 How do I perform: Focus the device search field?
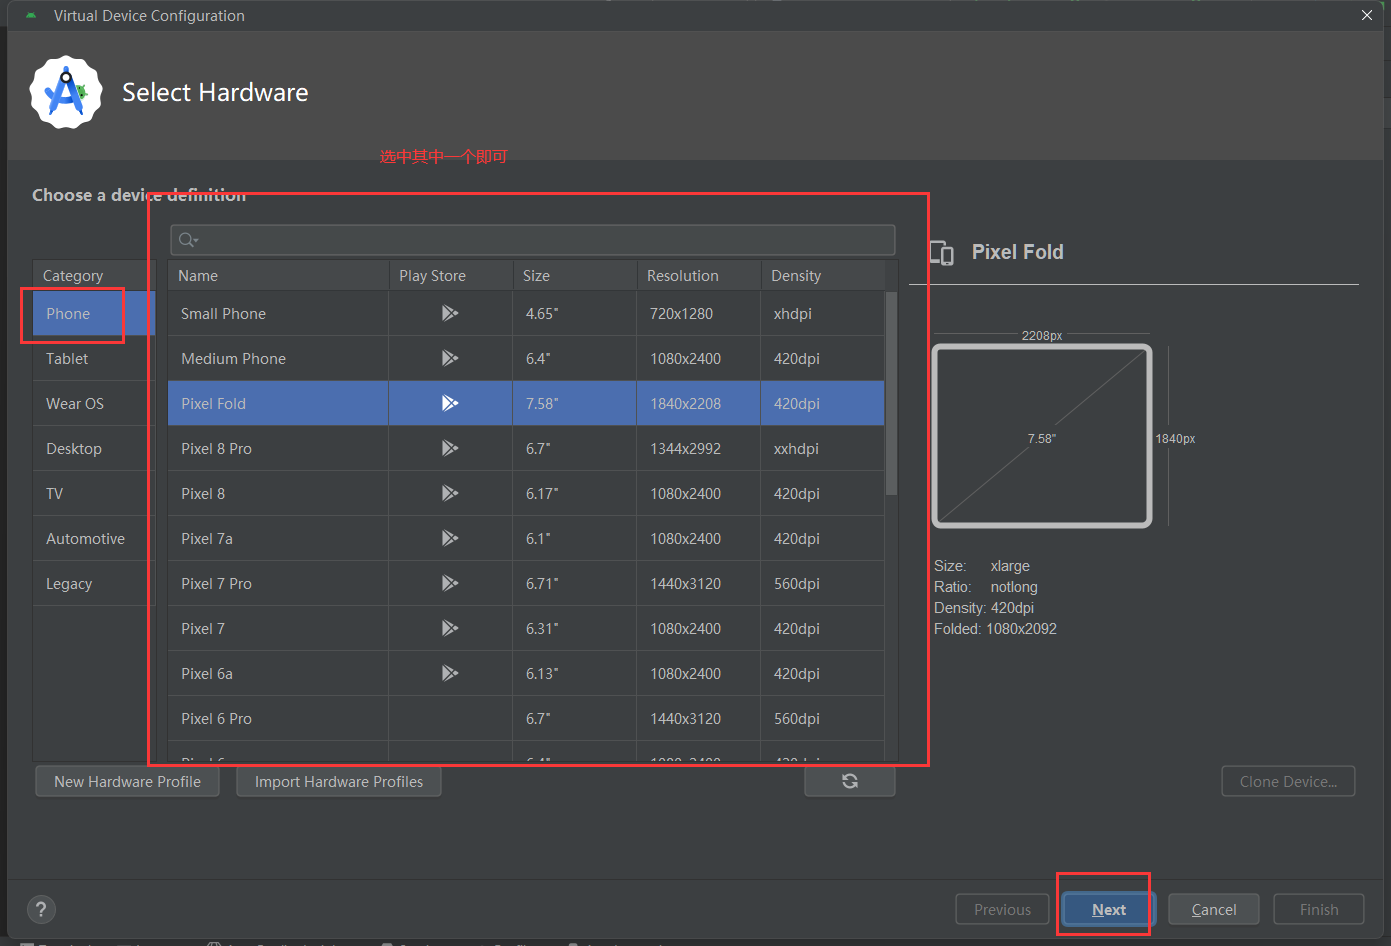[x=533, y=240]
